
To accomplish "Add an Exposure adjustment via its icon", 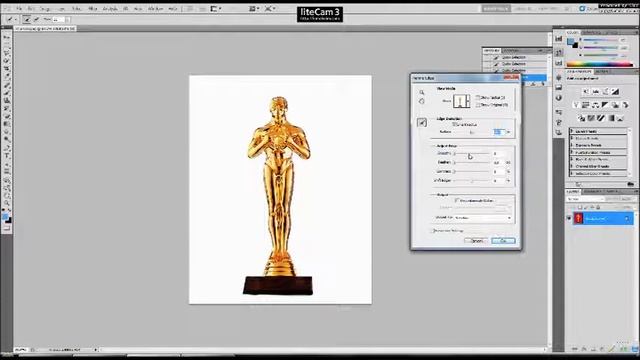I will tap(616, 92).
